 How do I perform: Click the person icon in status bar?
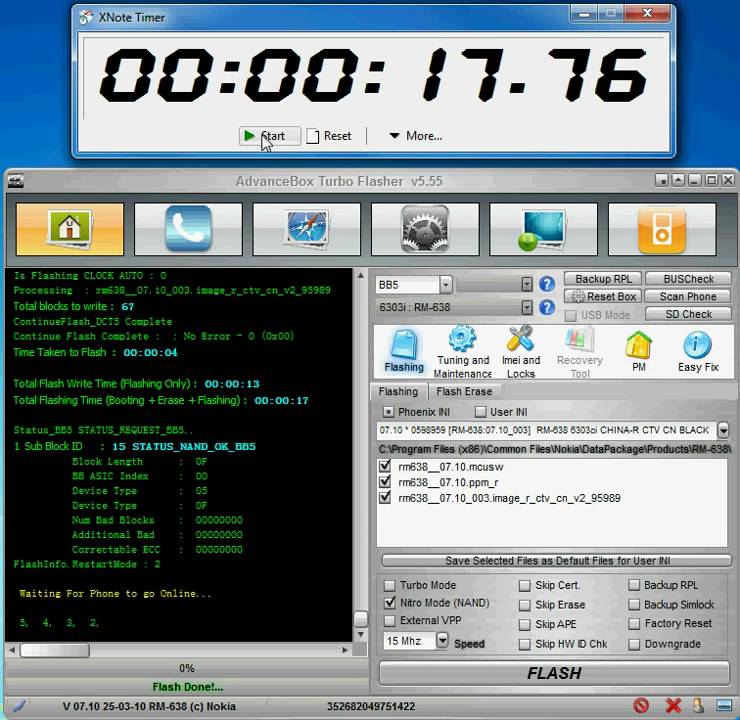coord(698,706)
